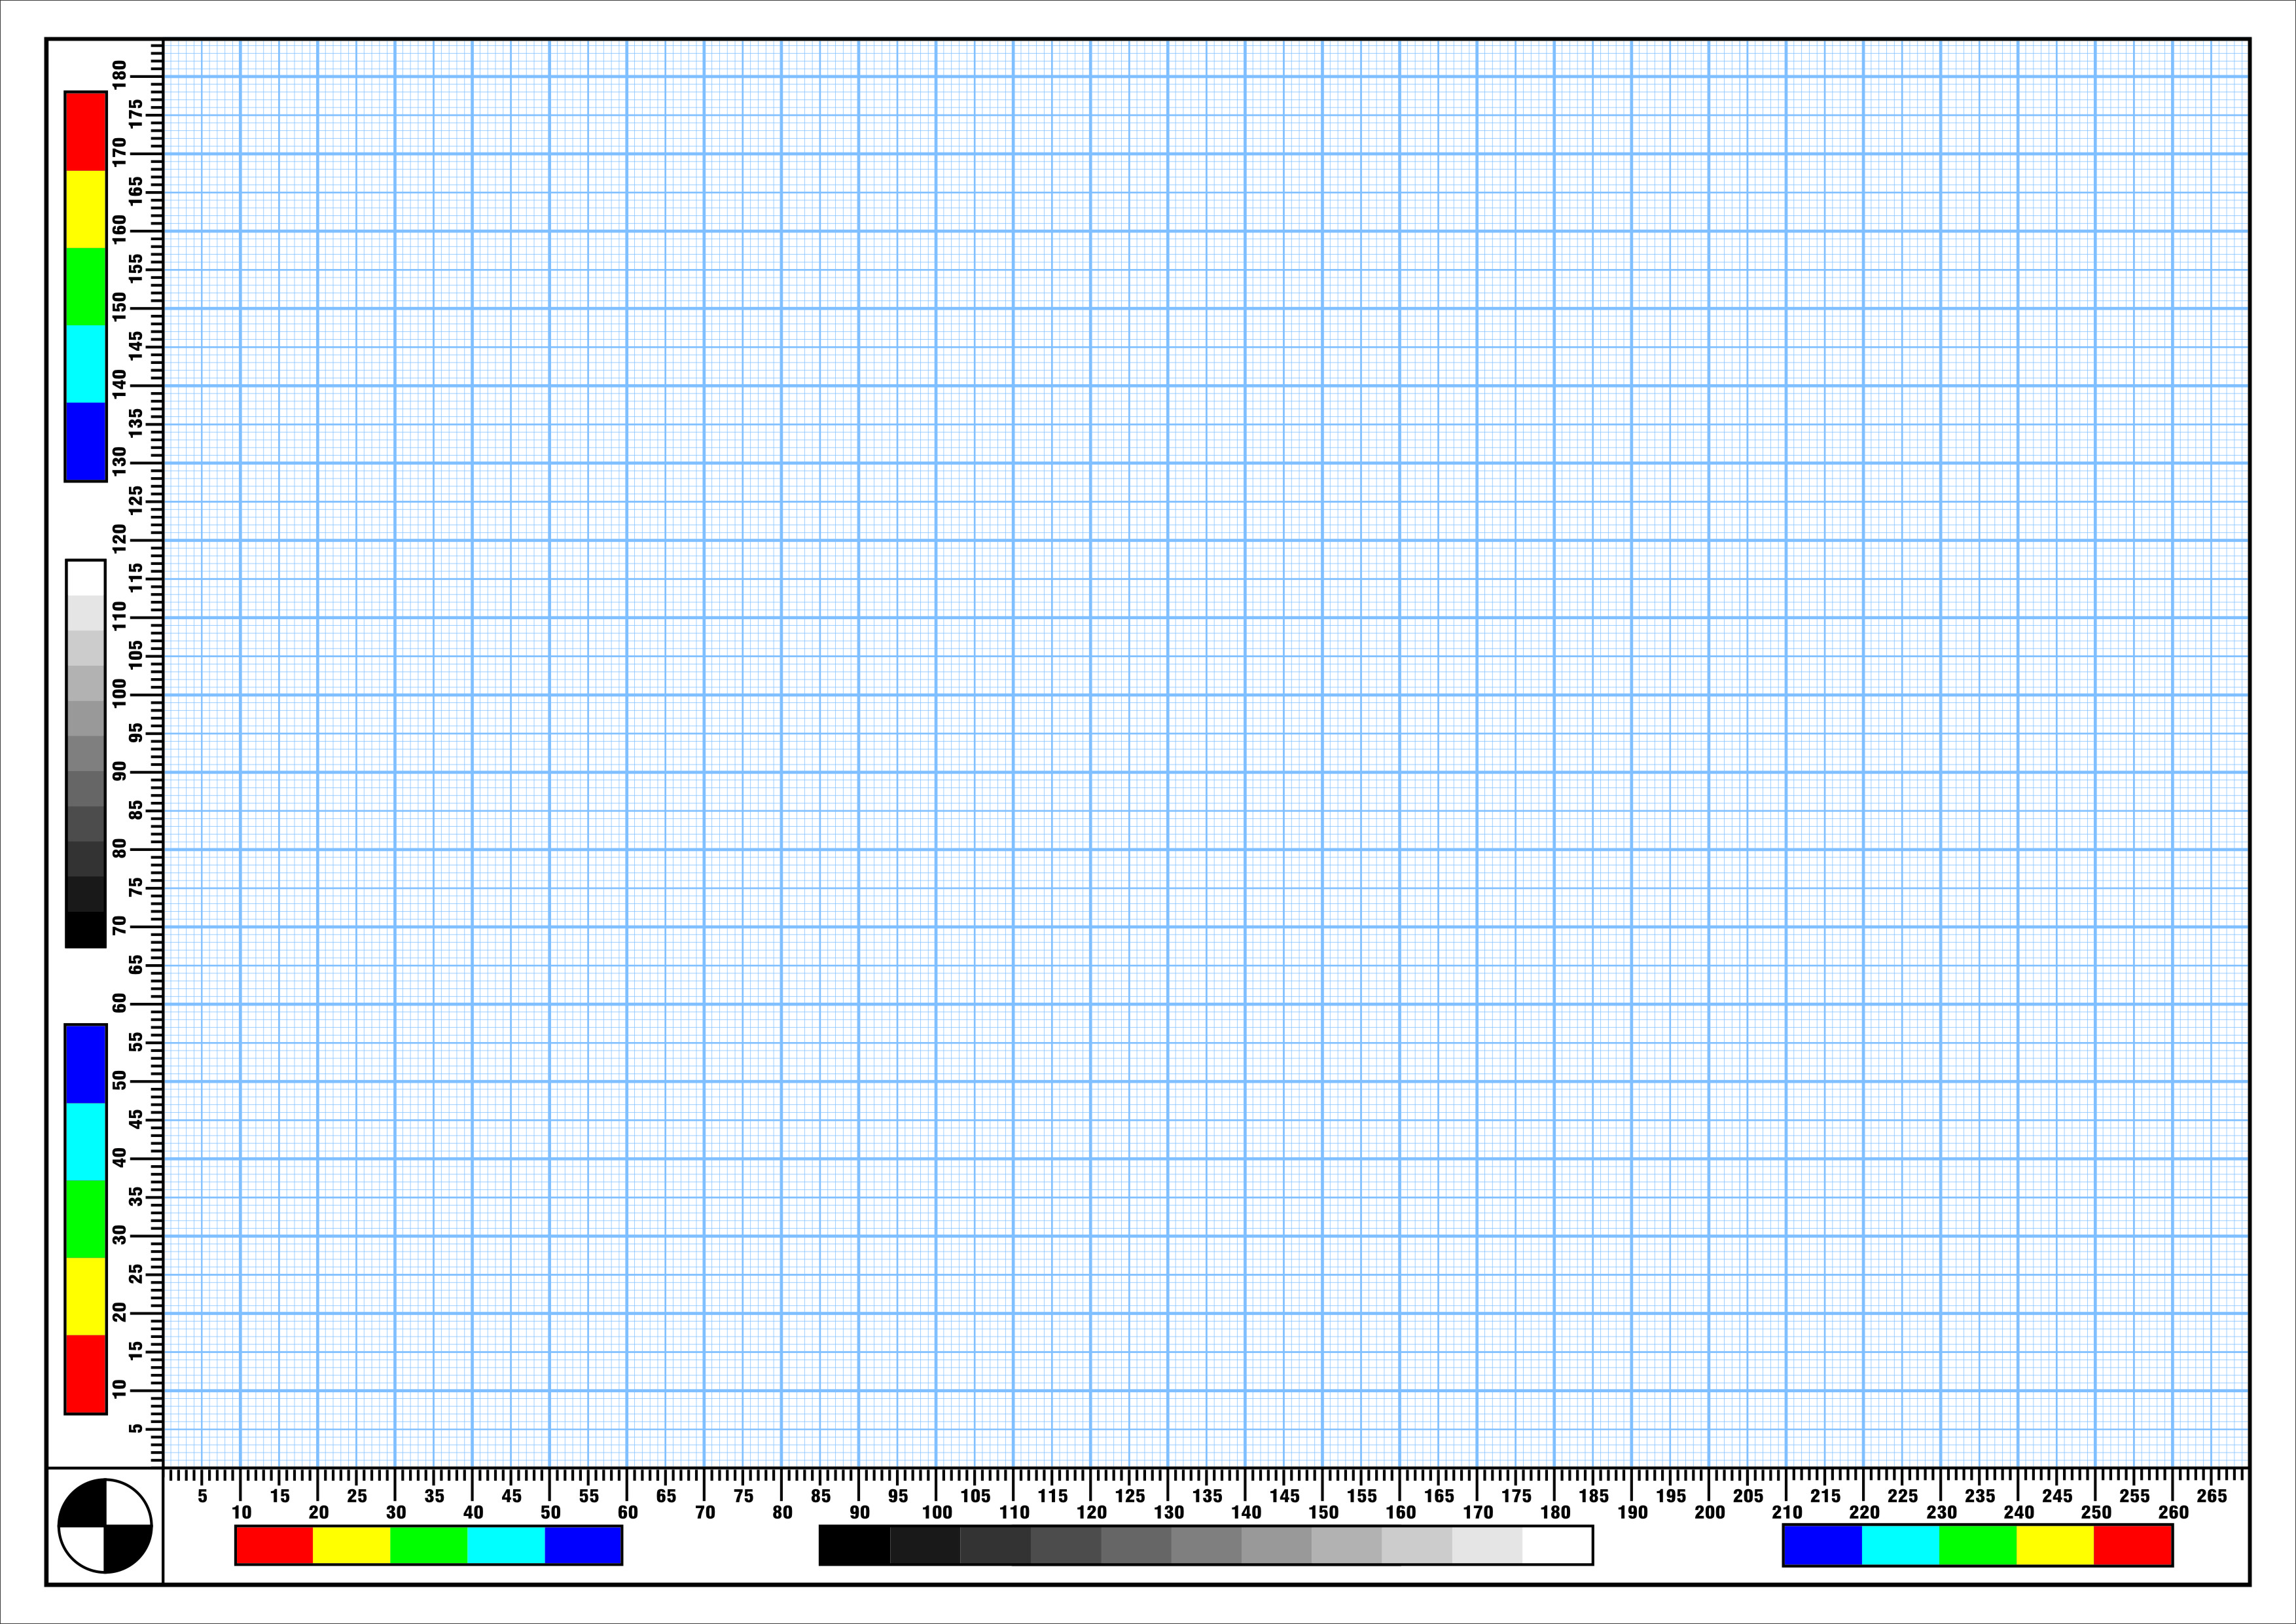Click label 150 on the vertical ruler
2296x1624 pixels.
click(x=120, y=307)
